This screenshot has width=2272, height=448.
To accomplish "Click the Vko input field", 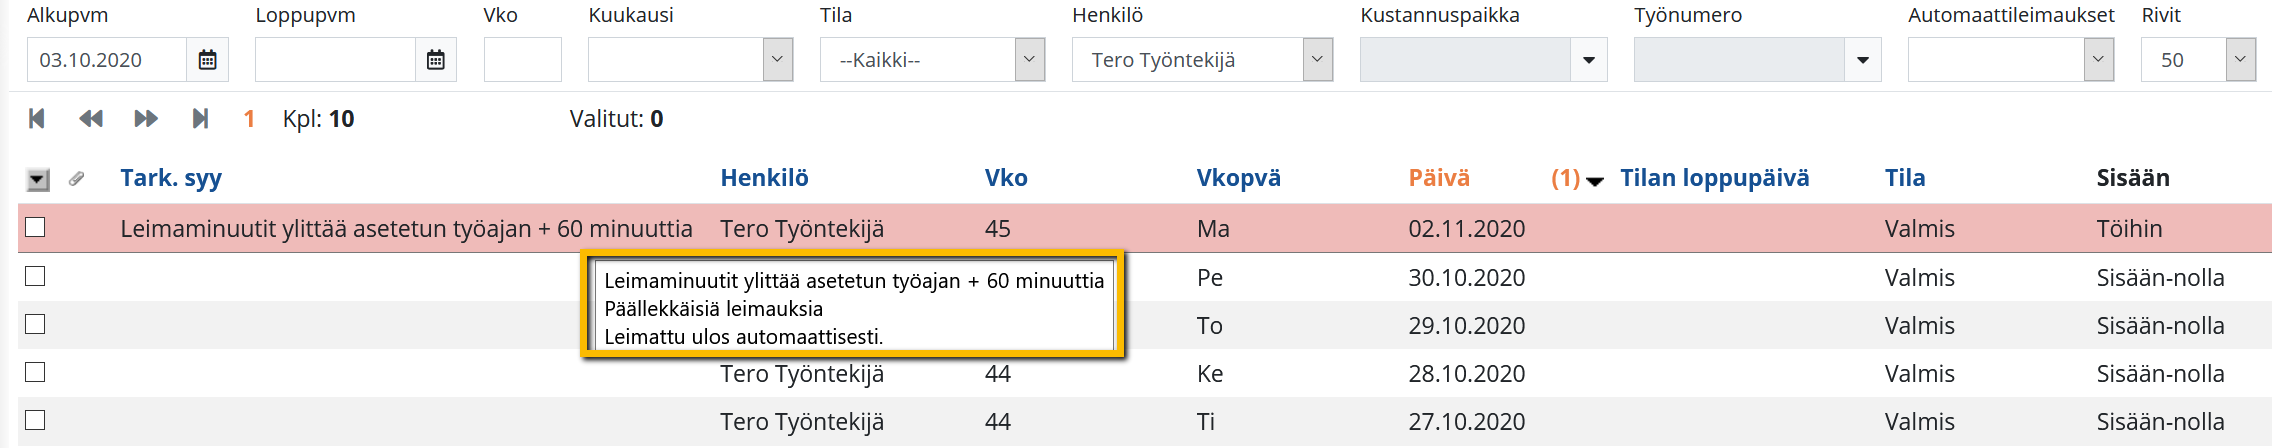I will pos(522,60).
